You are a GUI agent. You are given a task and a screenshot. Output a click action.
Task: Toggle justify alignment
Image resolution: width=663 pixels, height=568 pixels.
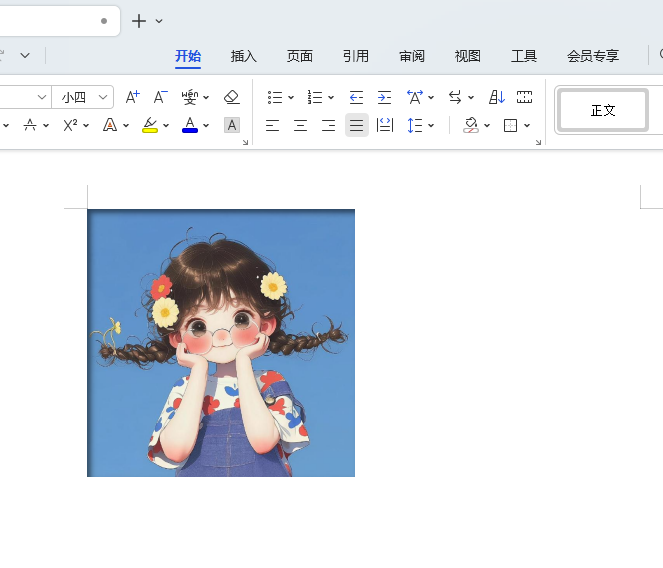[x=356, y=125]
